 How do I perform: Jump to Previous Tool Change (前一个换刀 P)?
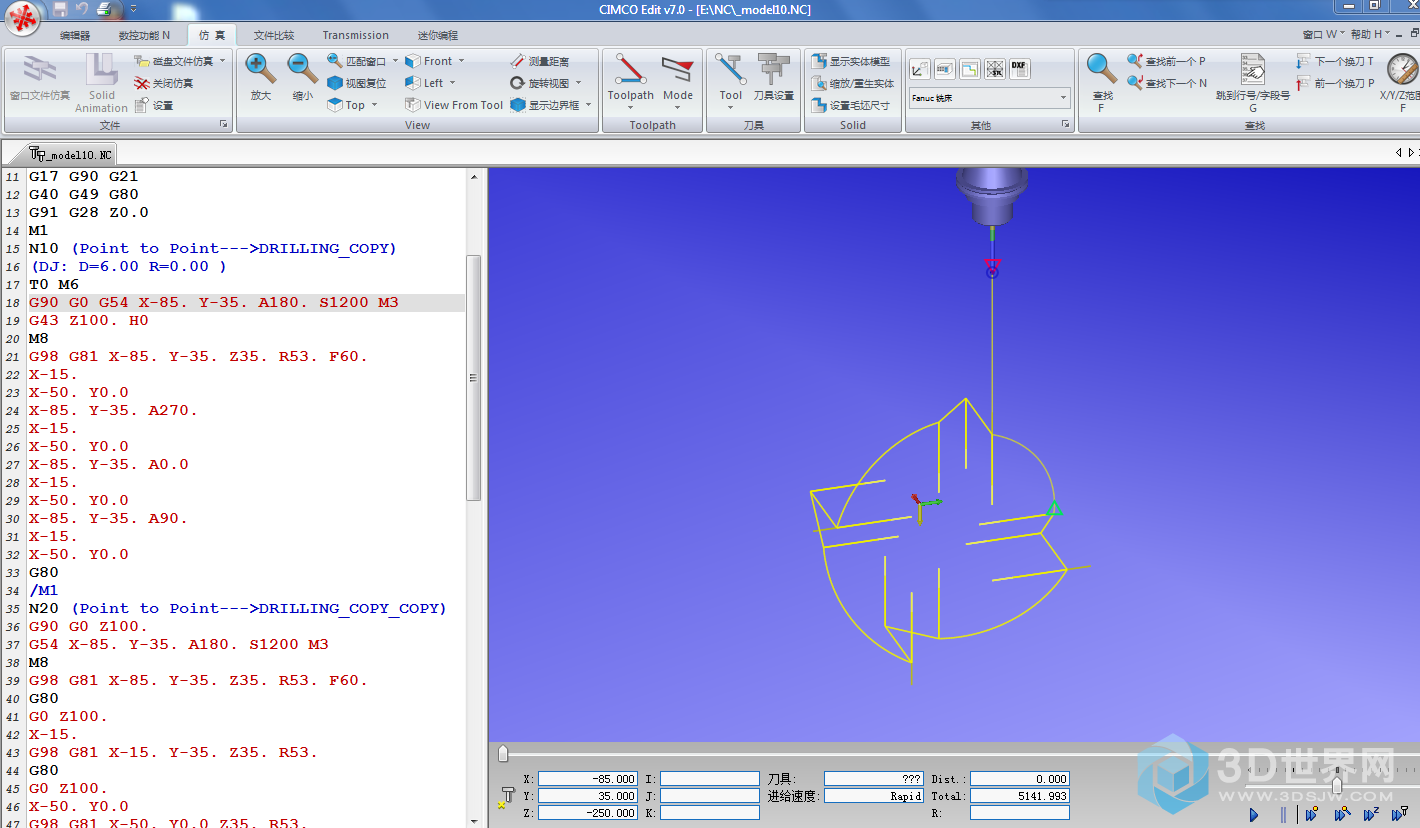pos(1334,83)
